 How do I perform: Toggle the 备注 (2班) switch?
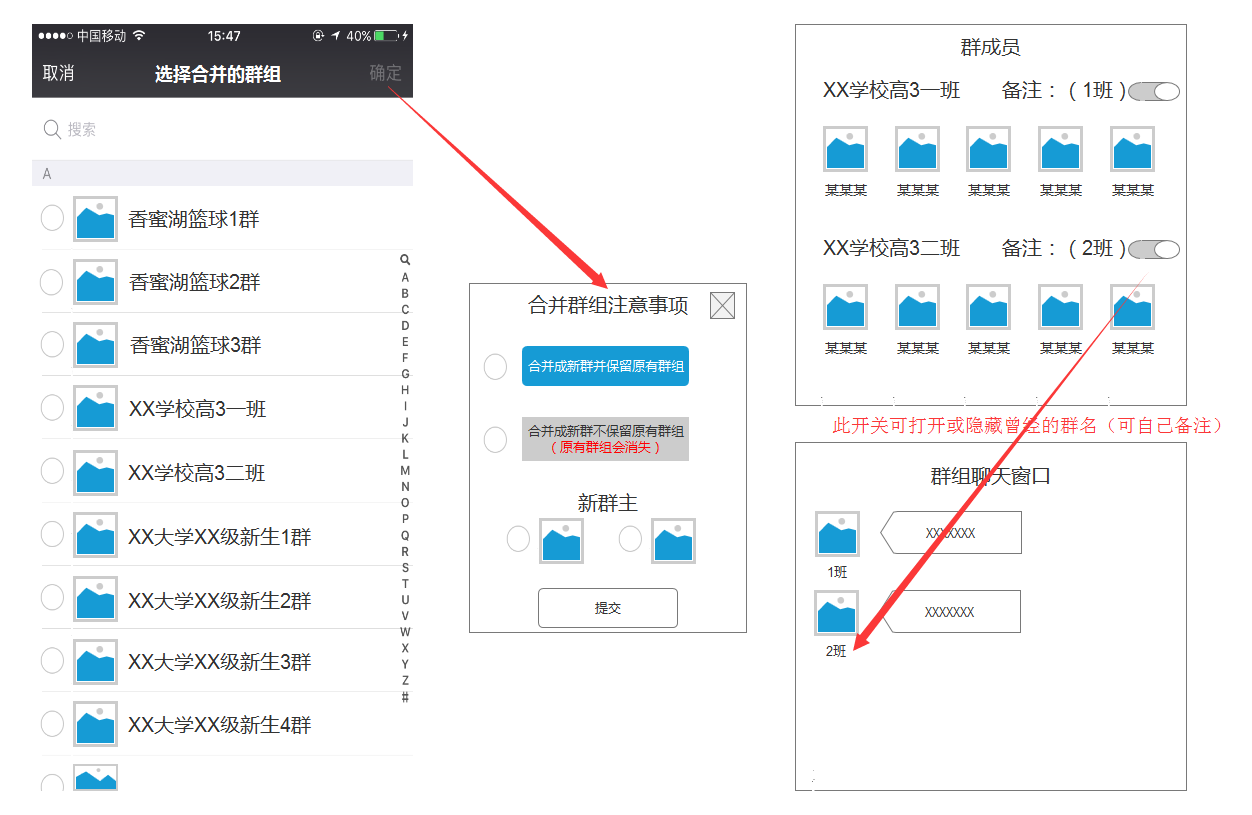click(x=1154, y=249)
